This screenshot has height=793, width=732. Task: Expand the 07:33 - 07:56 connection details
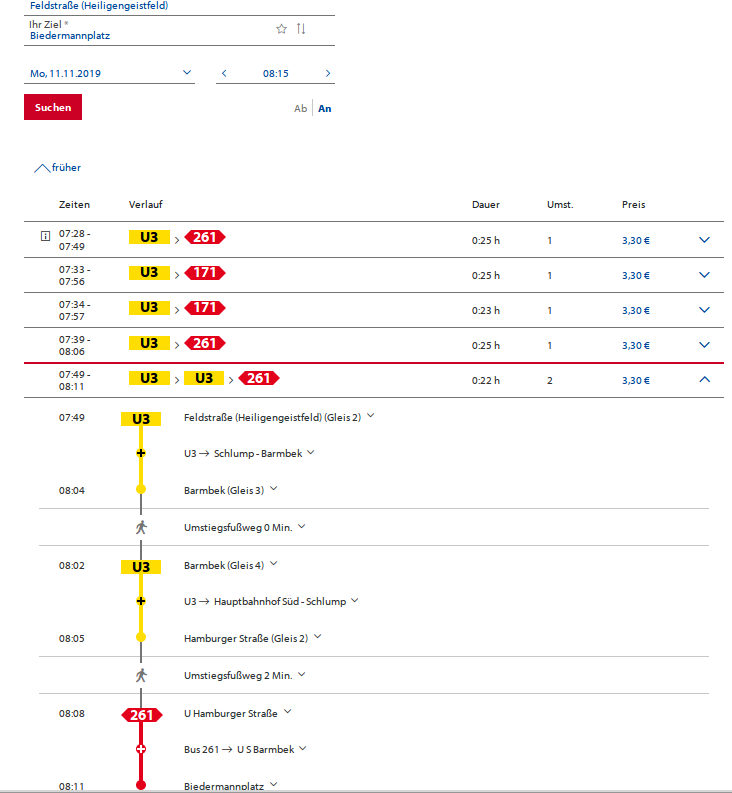[704, 275]
